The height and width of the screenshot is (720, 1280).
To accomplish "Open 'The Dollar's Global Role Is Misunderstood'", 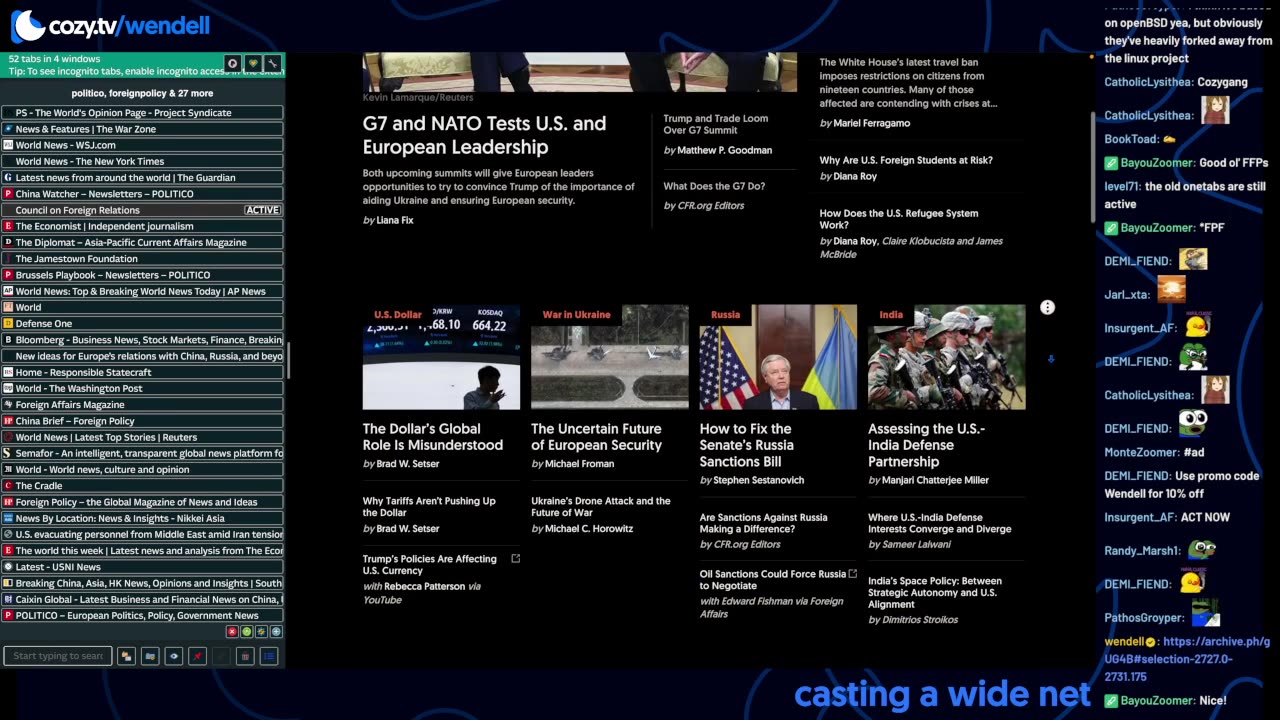I will click(433, 437).
